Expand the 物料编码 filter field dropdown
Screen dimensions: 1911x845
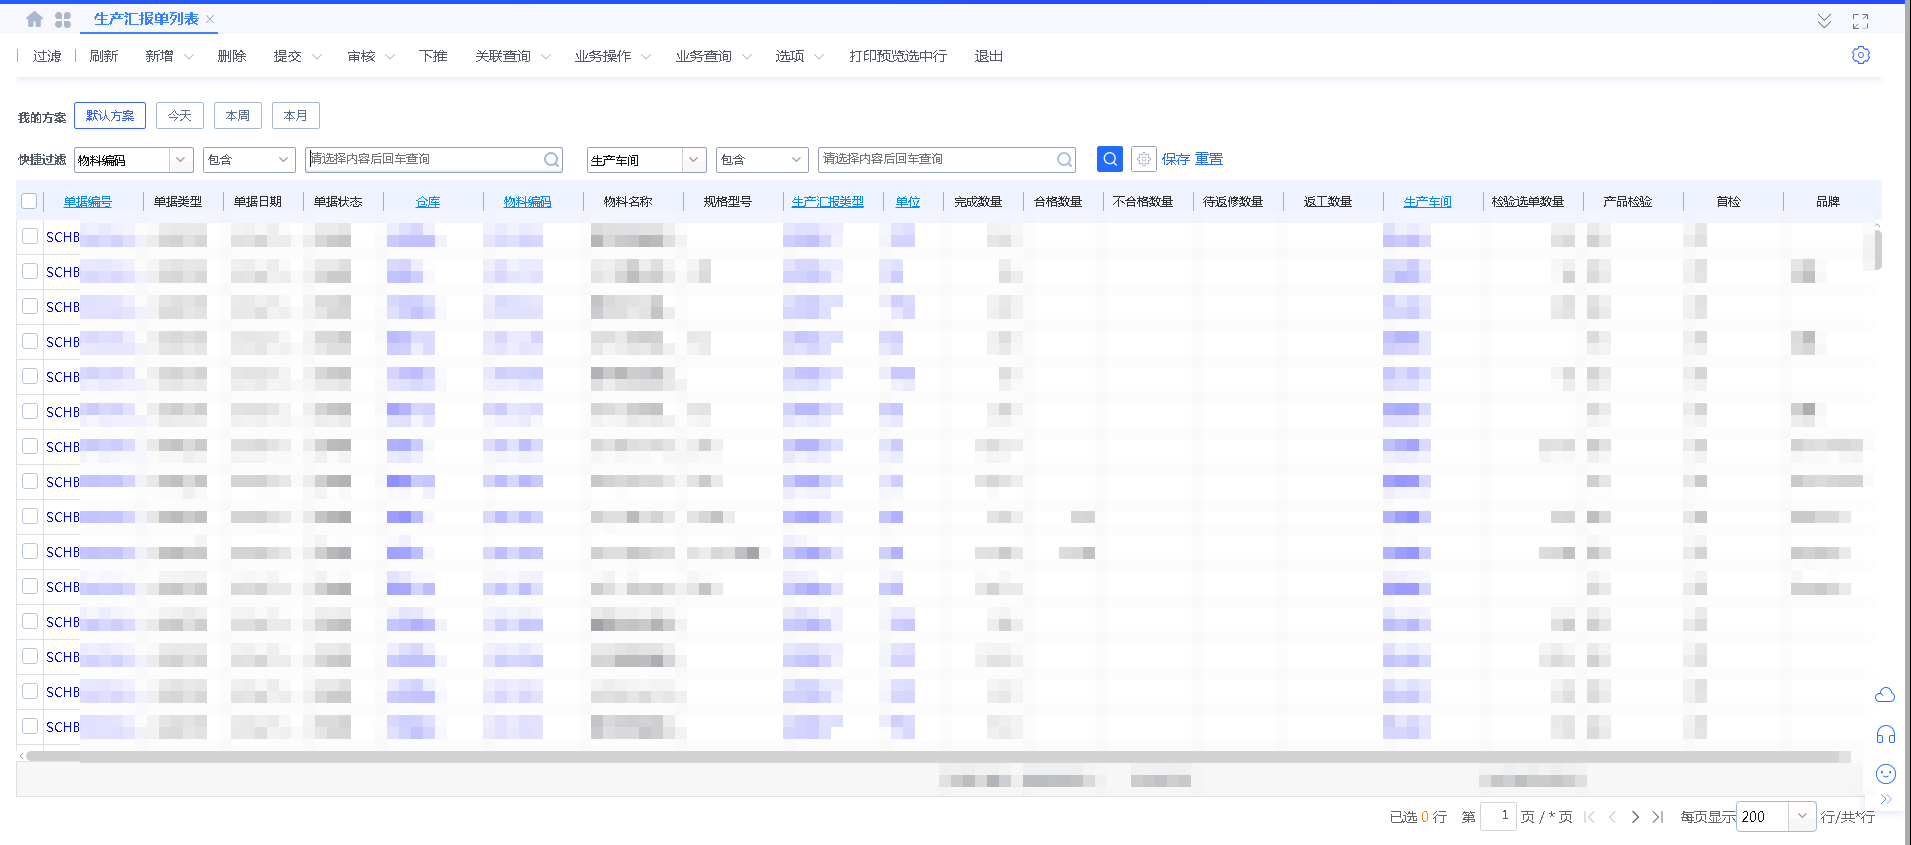(x=181, y=159)
